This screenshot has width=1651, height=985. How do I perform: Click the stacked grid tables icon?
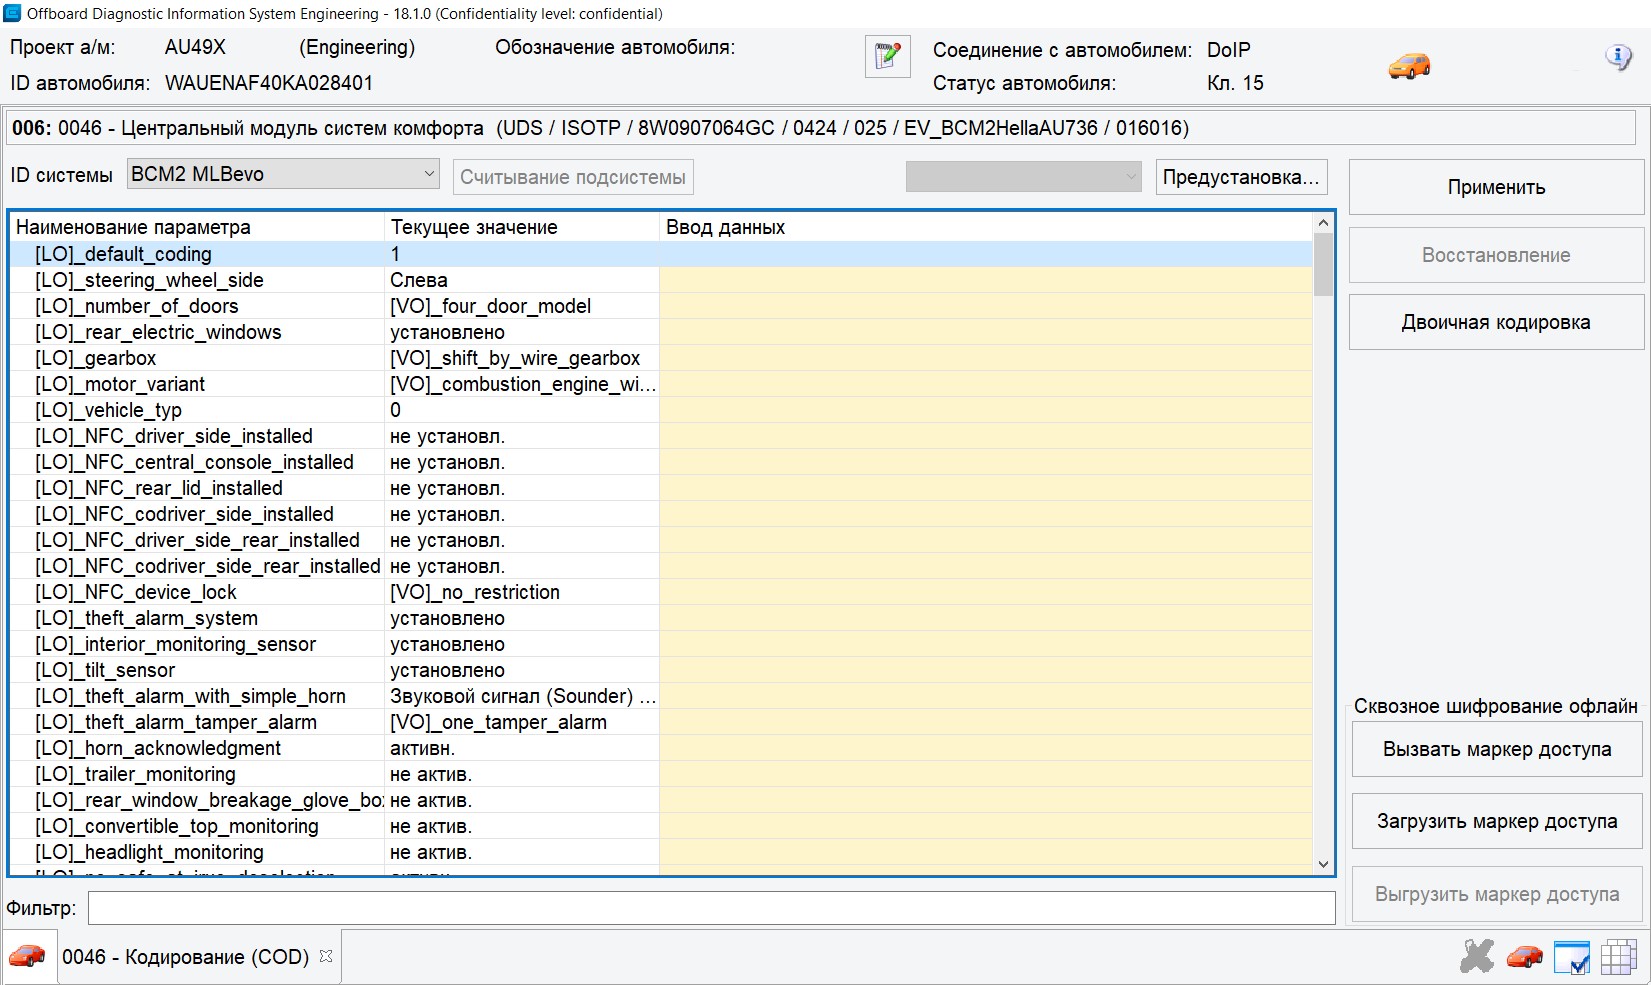tap(1618, 956)
